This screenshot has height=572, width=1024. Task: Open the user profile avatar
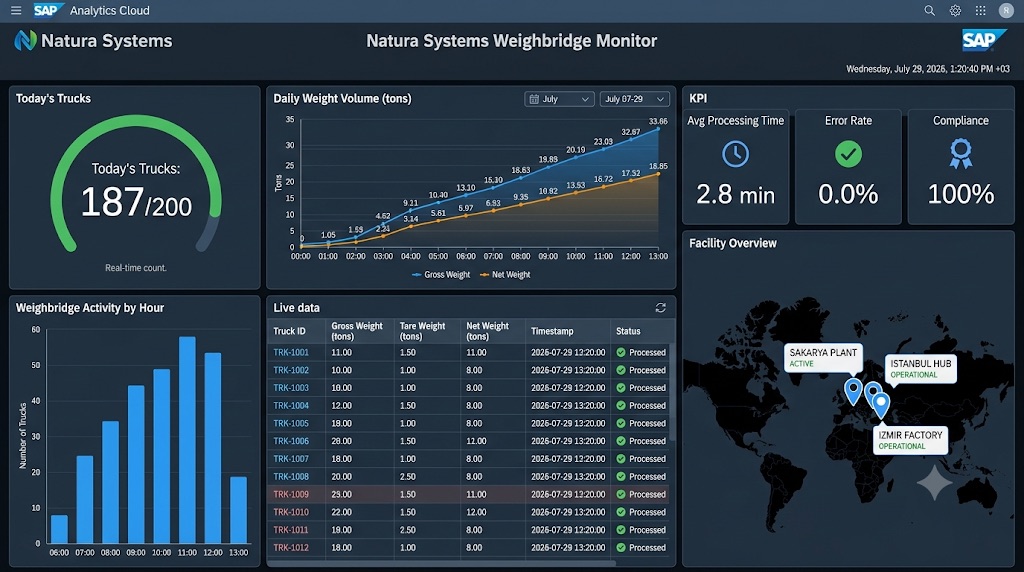(x=1006, y=10)
